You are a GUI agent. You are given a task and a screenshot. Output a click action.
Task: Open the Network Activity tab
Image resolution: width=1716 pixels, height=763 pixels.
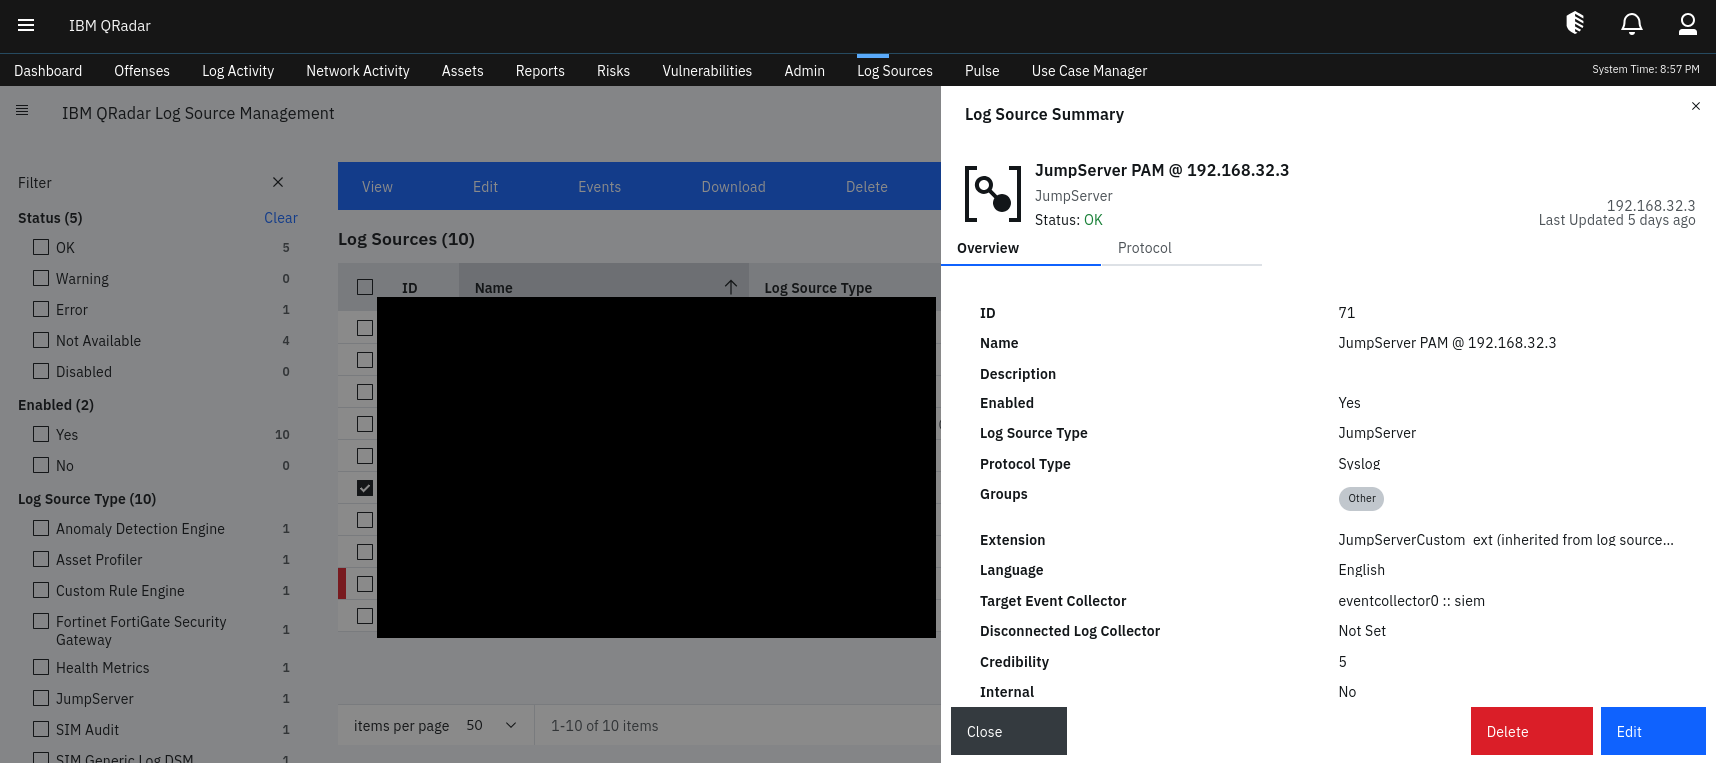coord(358,71)
